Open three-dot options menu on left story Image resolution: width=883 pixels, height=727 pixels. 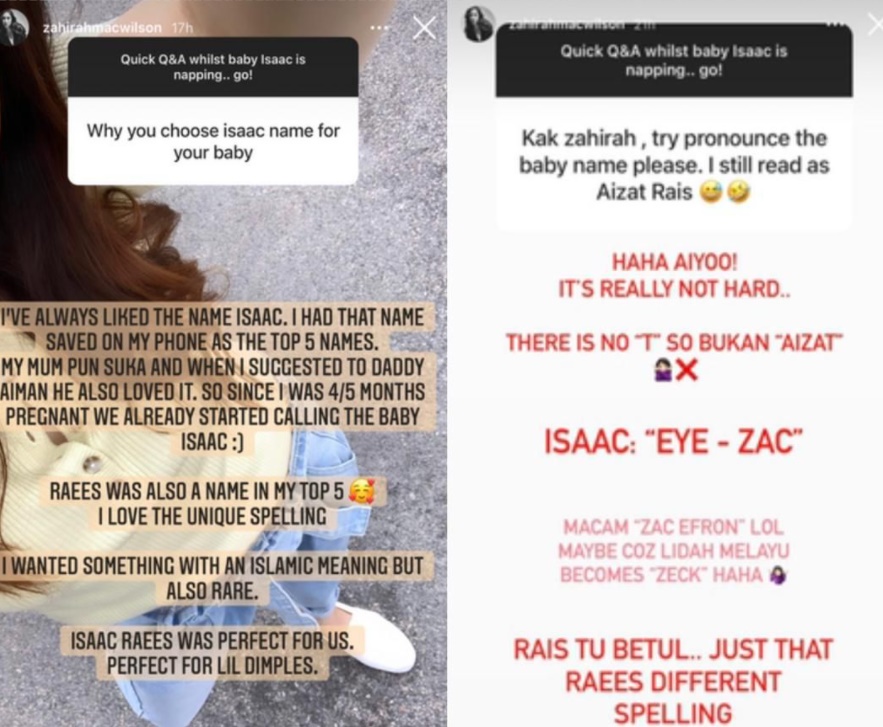pyautogui.click(x=379, y=28)
